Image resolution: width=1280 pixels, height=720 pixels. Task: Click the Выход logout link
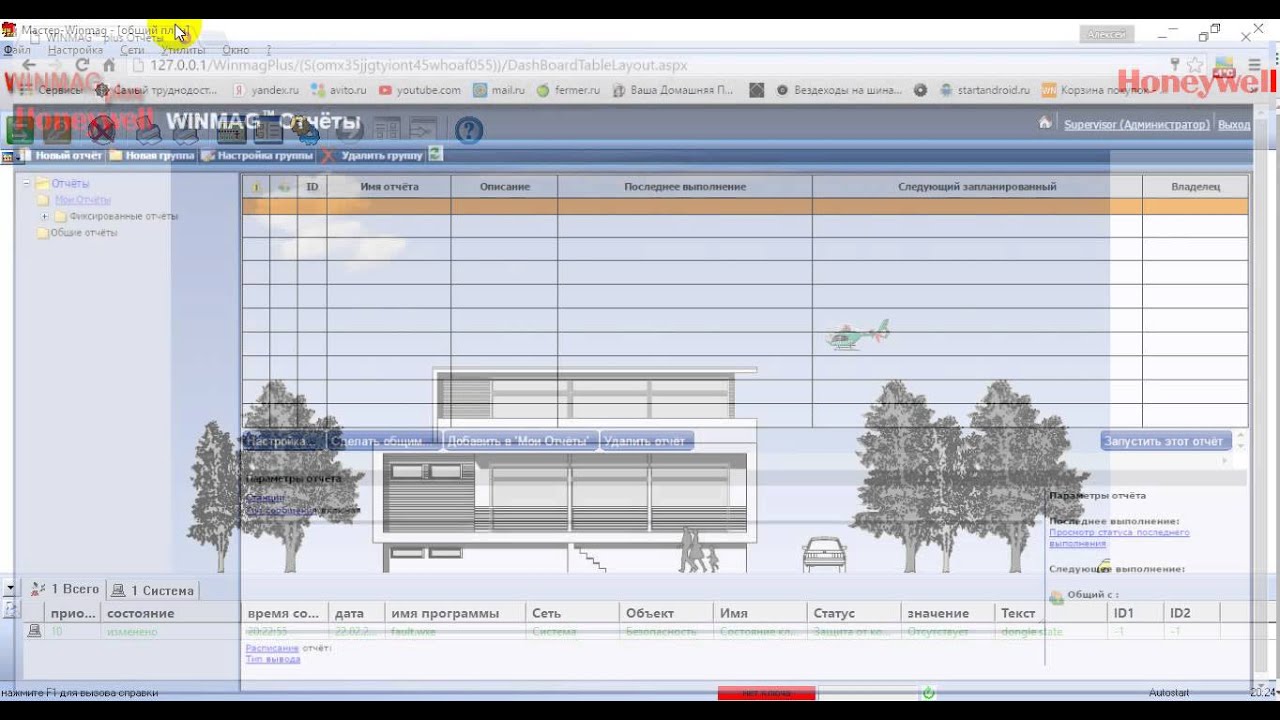pyautogui.click(x=1234, y=125)
